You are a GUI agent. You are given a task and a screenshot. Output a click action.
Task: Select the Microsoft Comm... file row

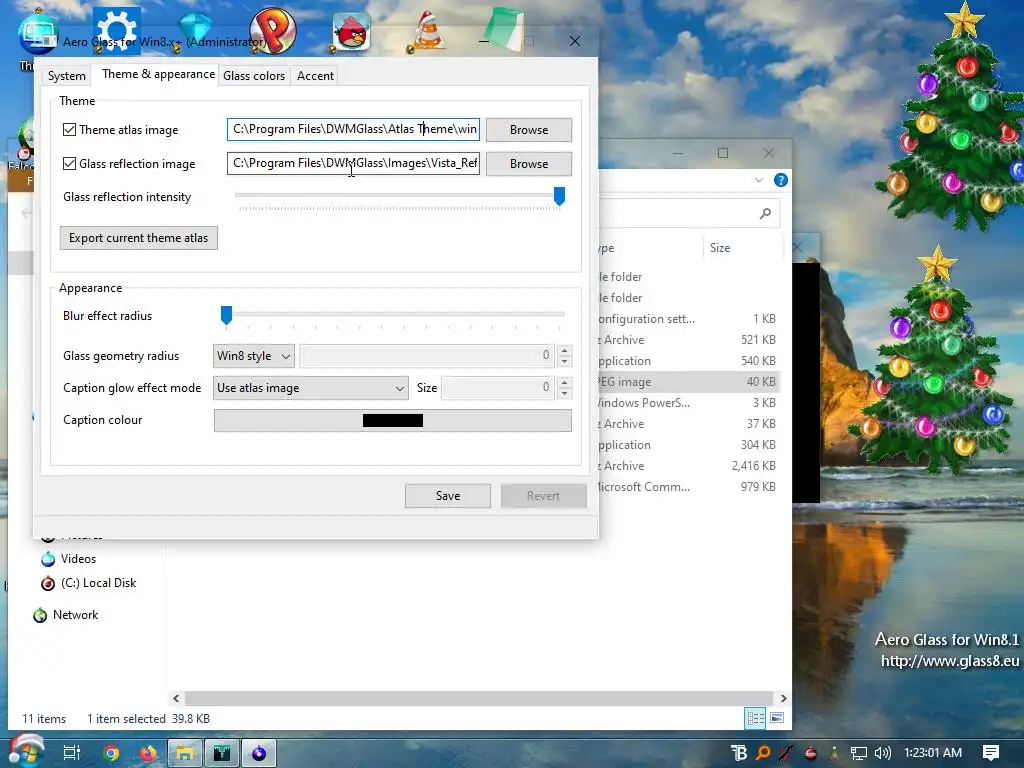[x=688, y=487]
